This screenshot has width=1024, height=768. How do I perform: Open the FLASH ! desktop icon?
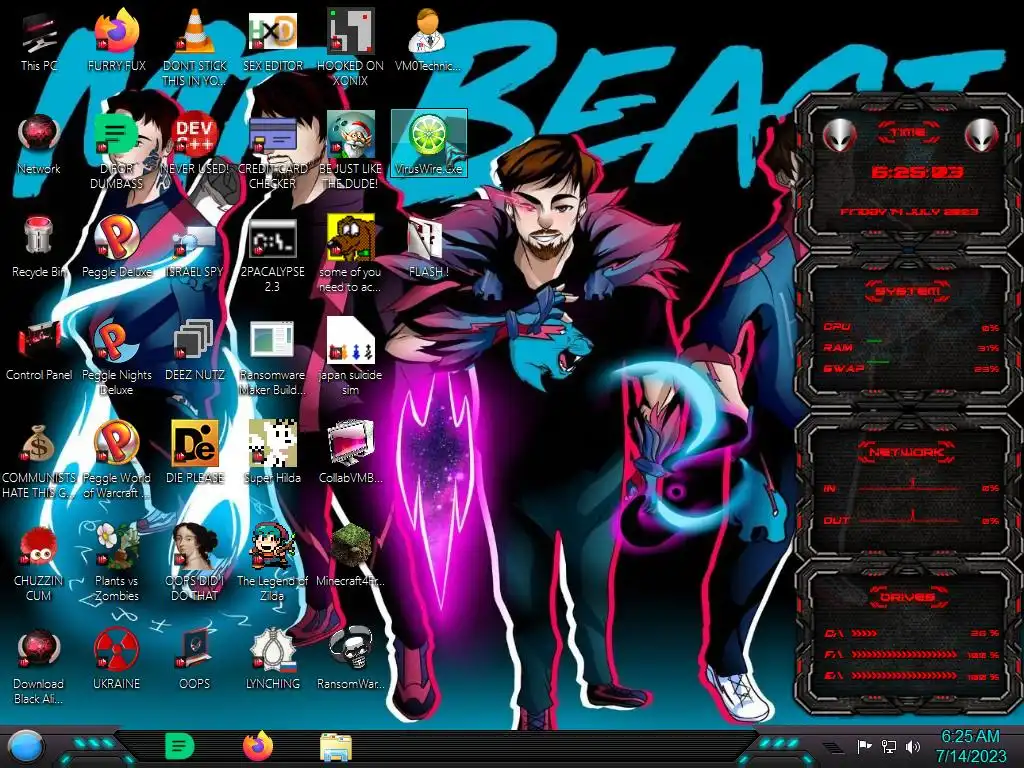pyautogui.click(x=427, y=247)
